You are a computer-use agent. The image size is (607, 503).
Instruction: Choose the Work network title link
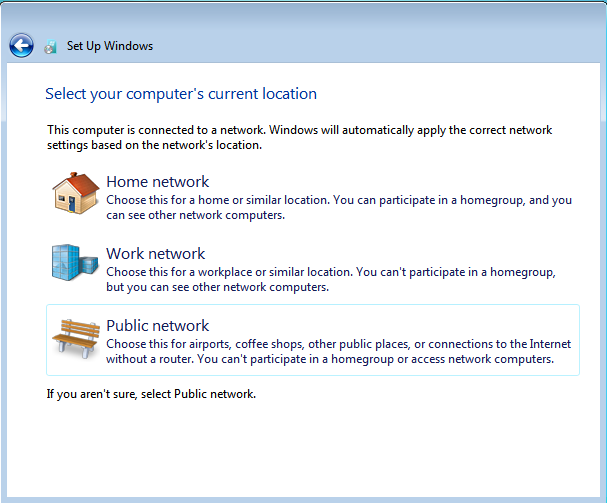(156, 254)
